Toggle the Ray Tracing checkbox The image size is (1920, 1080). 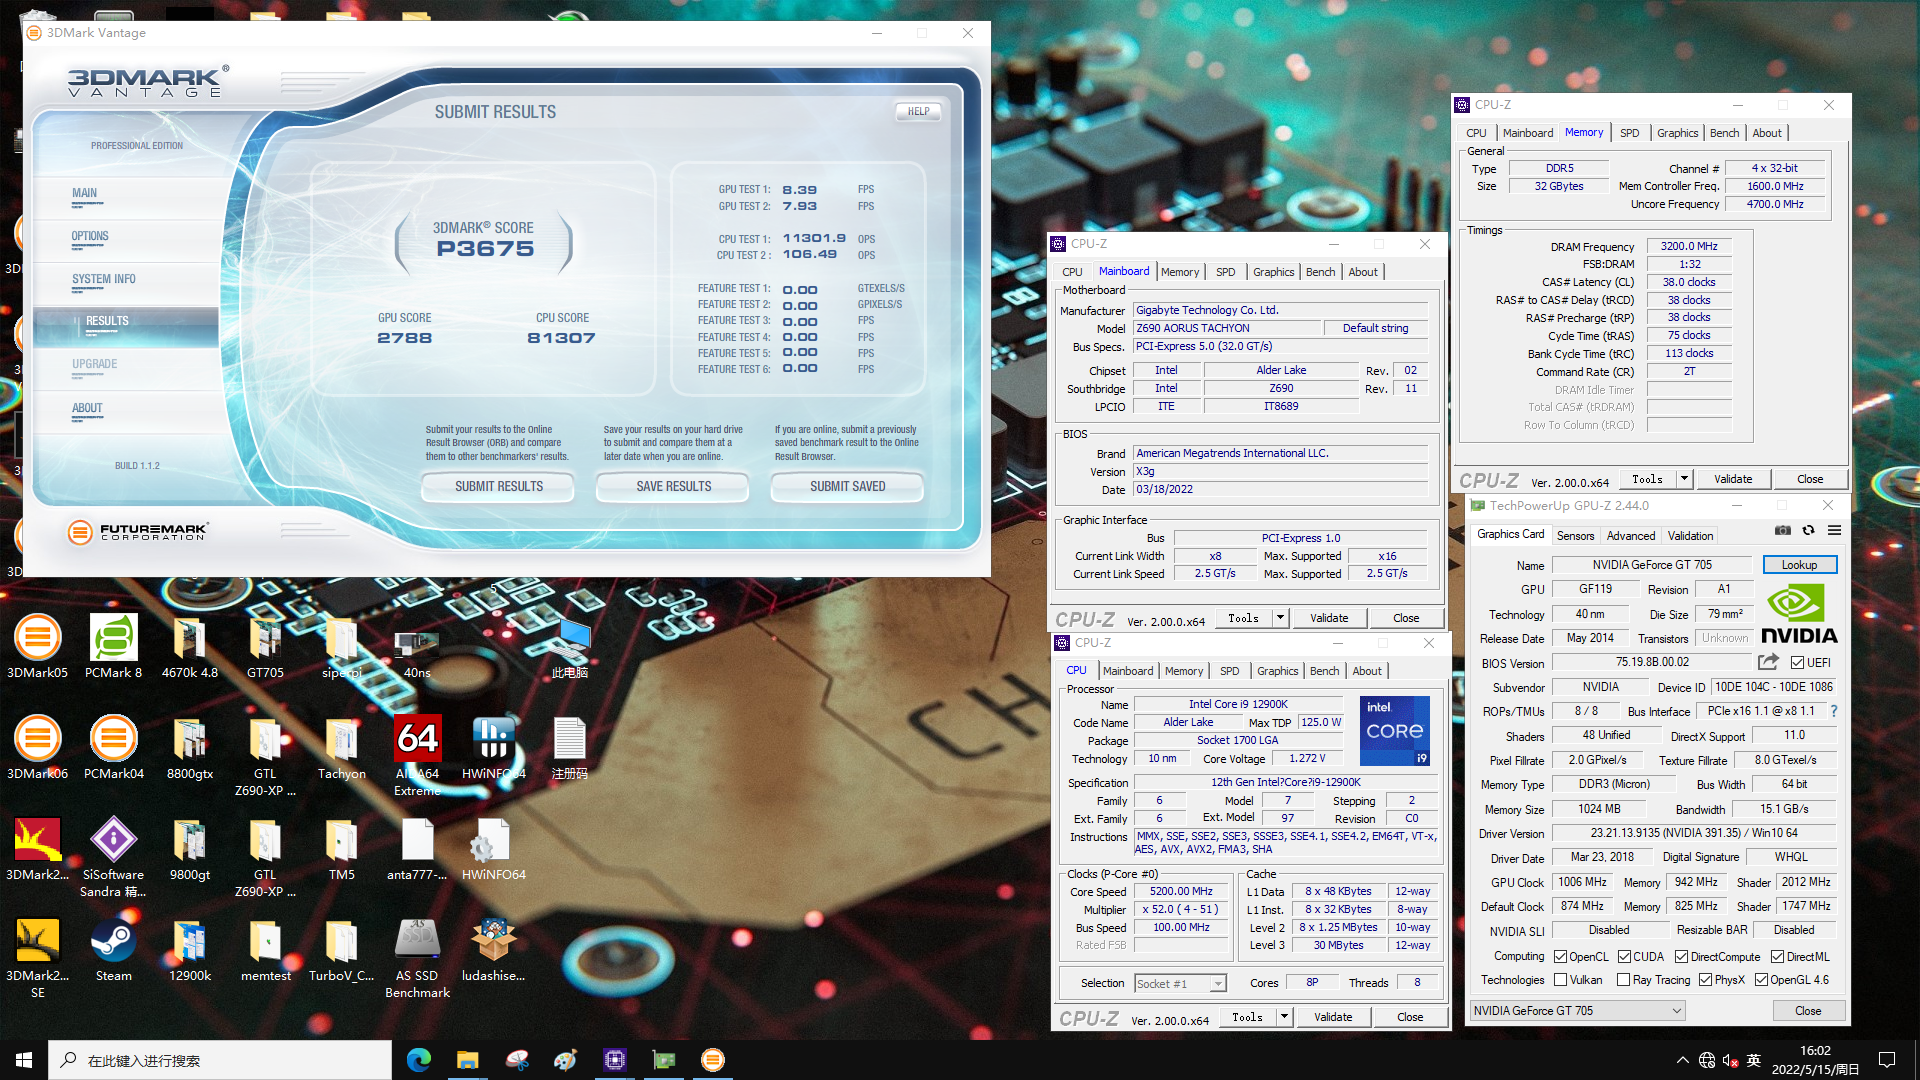(x=1623, y=980)
